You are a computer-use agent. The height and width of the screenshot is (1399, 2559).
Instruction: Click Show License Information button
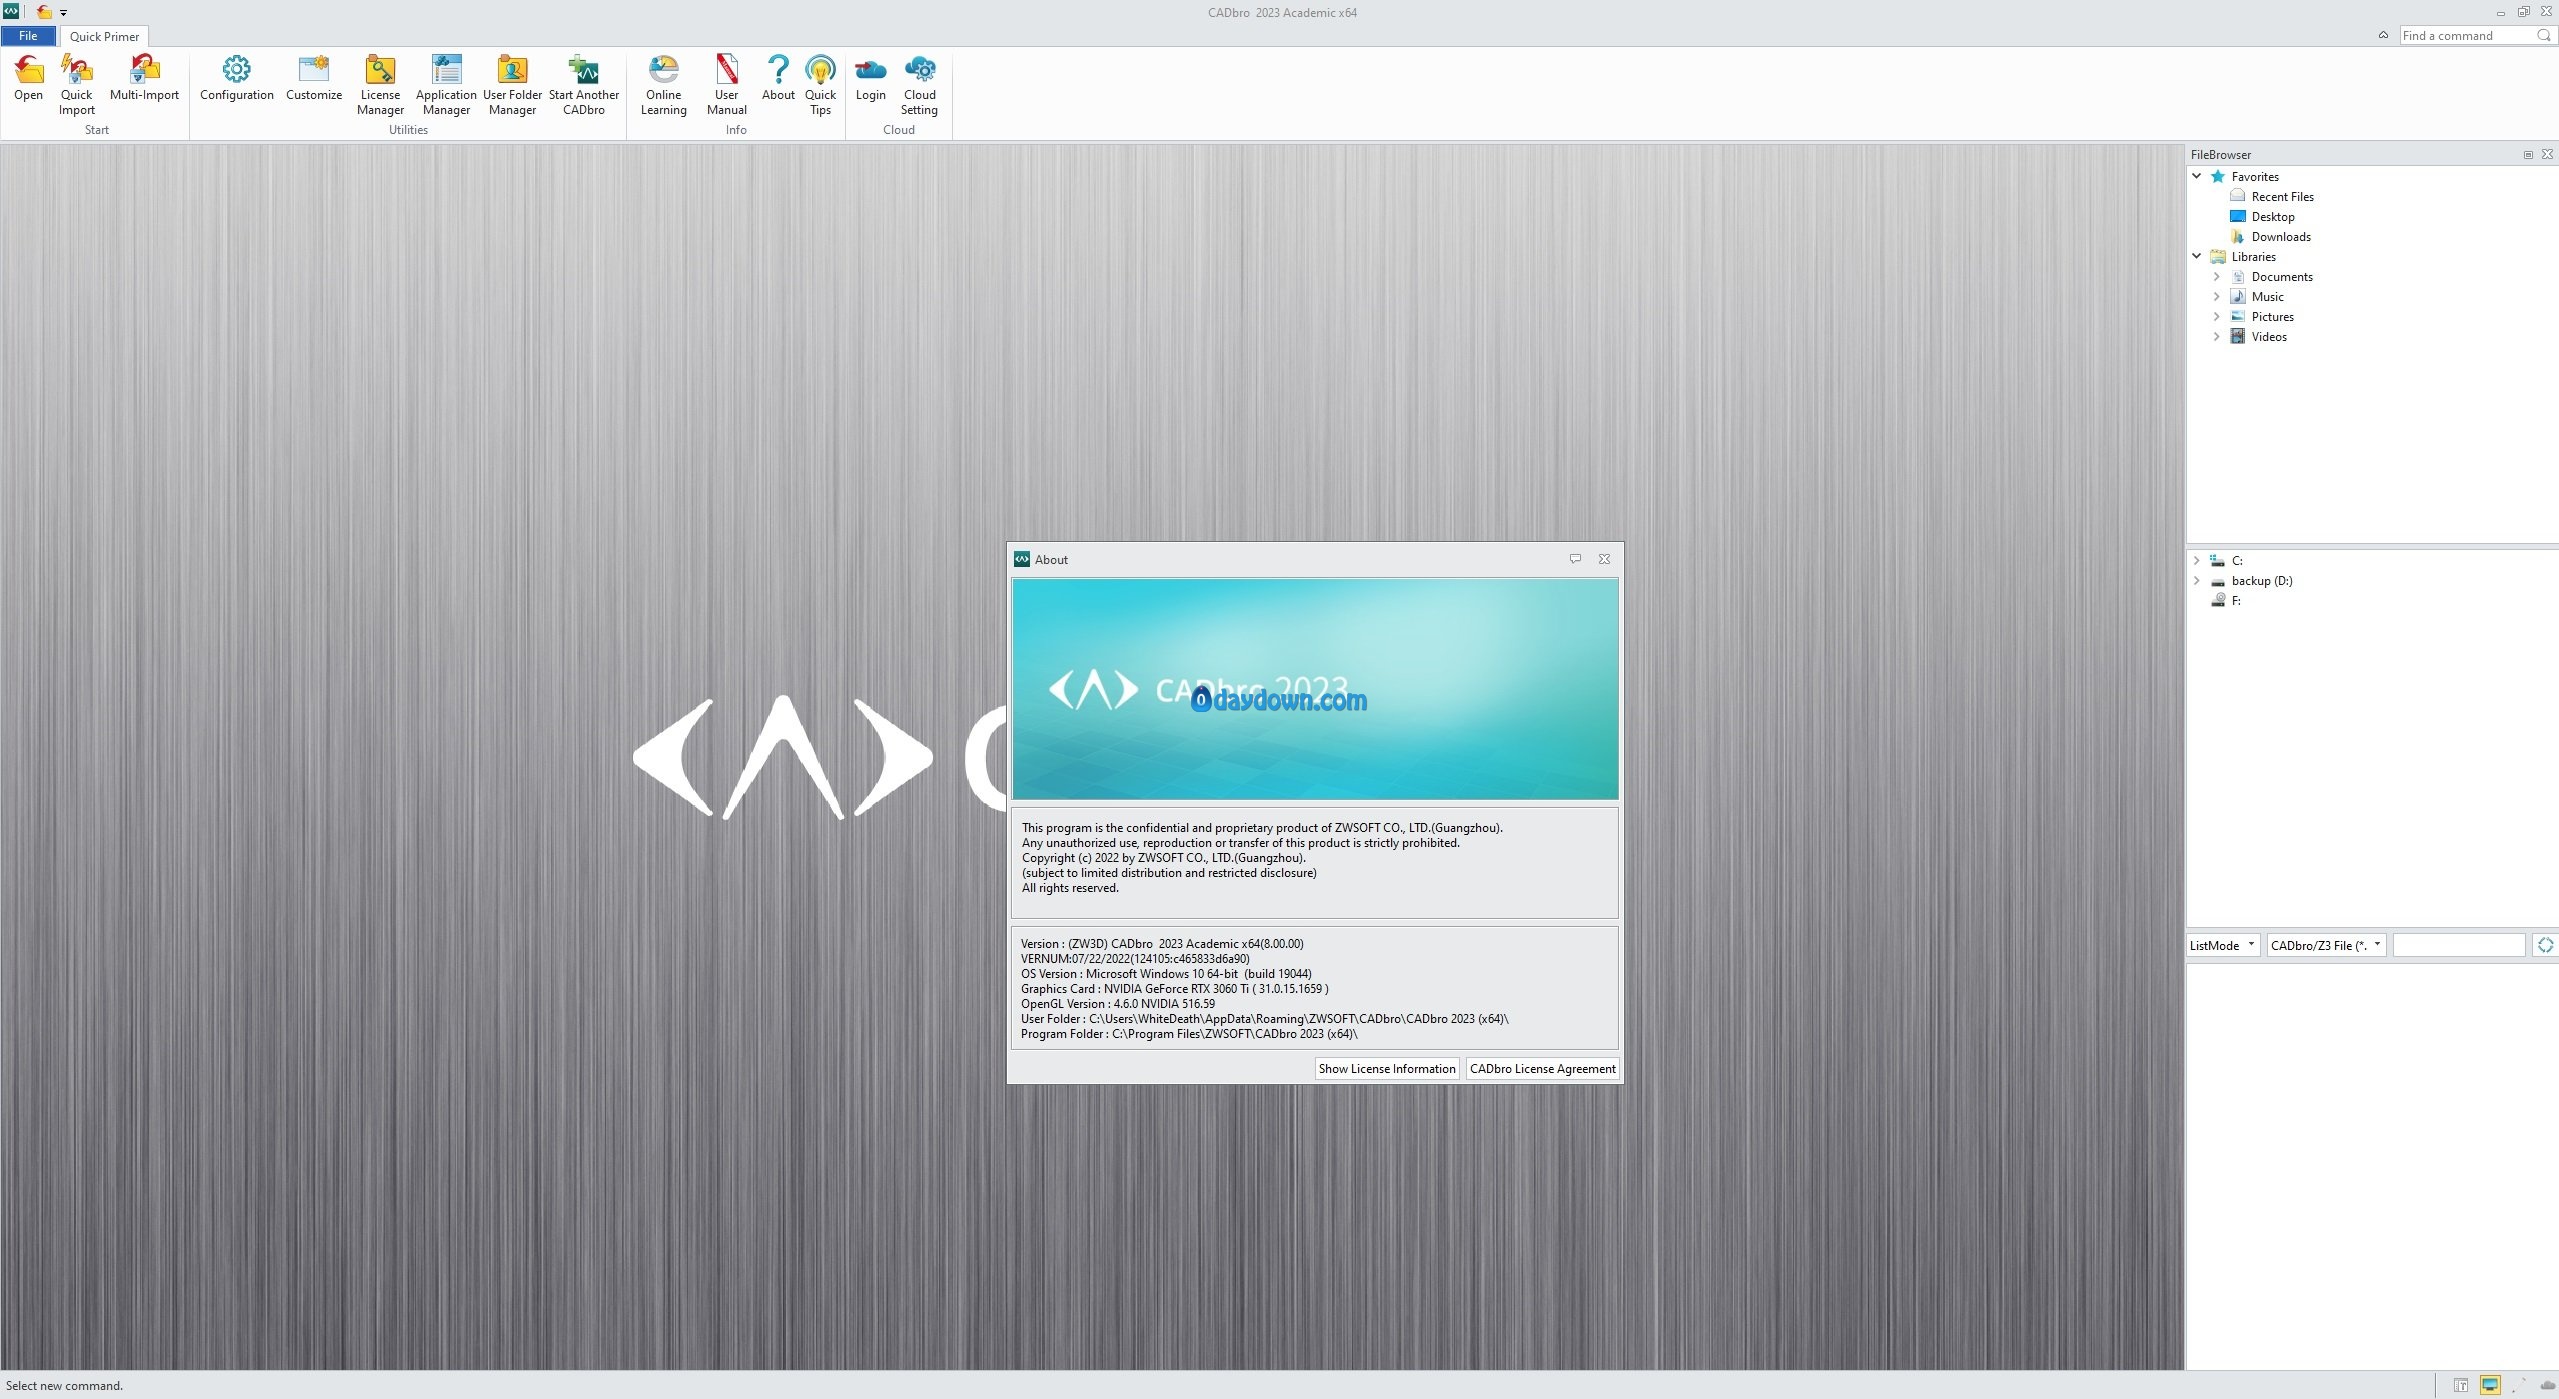pyautogui.click(x=1386, y=1068)
